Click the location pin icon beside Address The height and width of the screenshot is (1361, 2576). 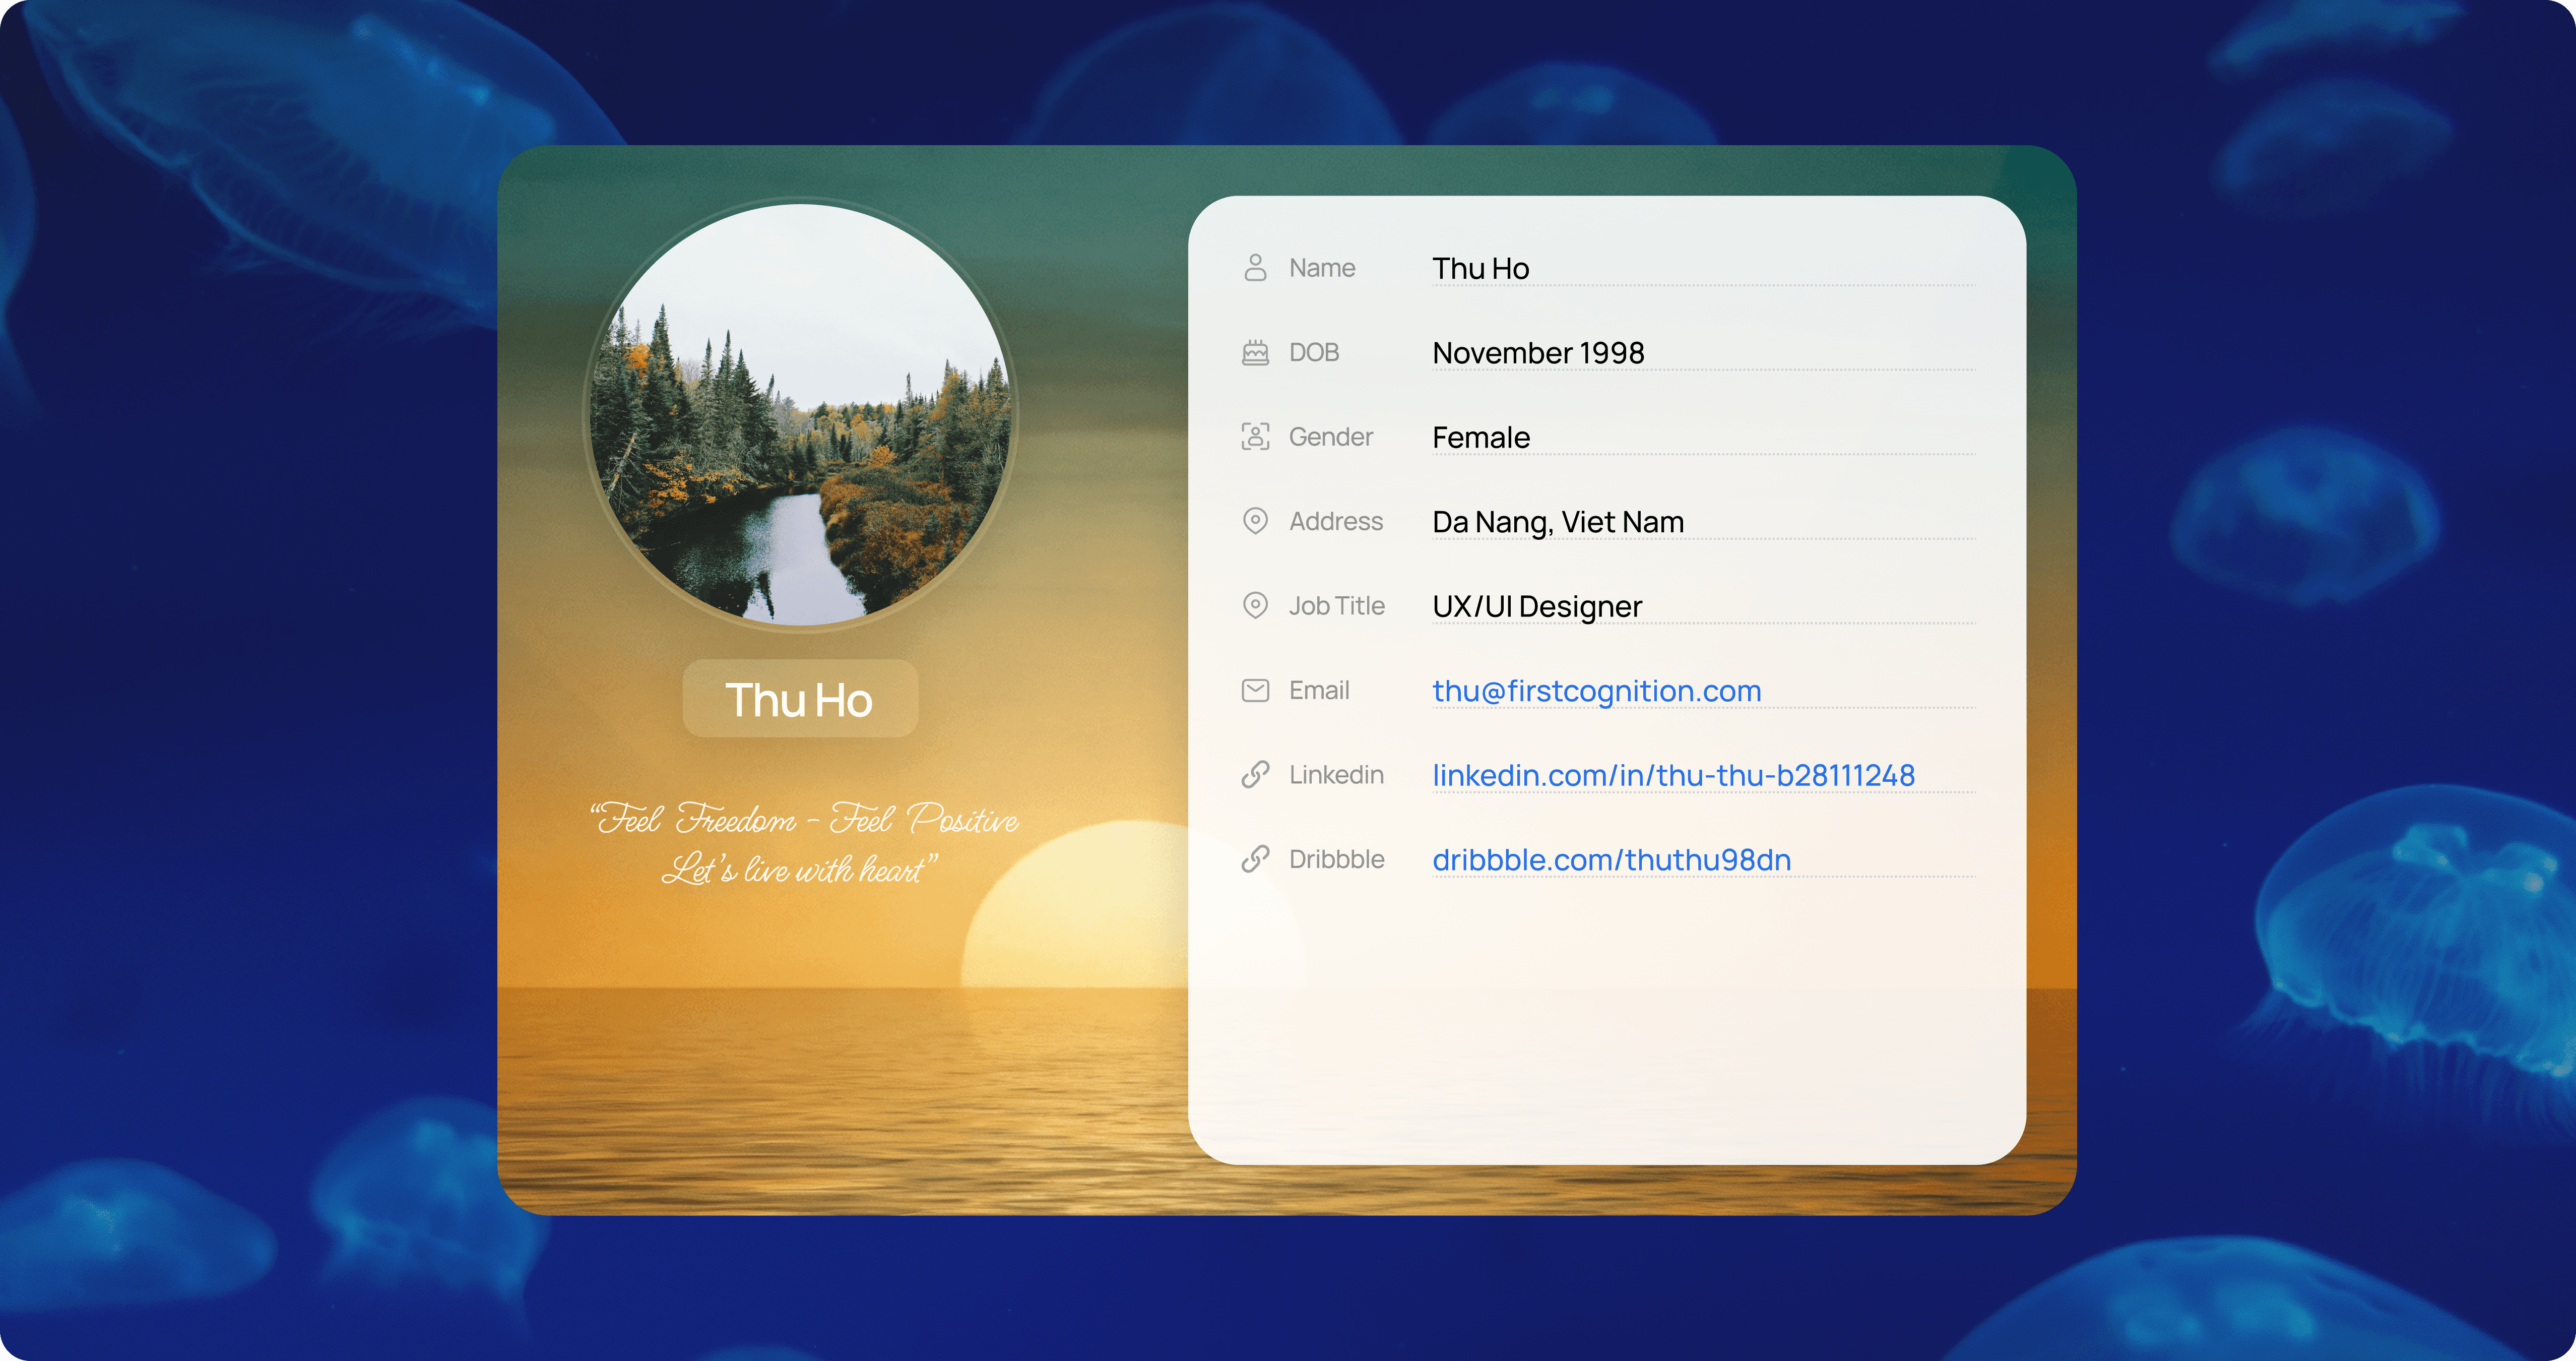(x=1255, y=521)
